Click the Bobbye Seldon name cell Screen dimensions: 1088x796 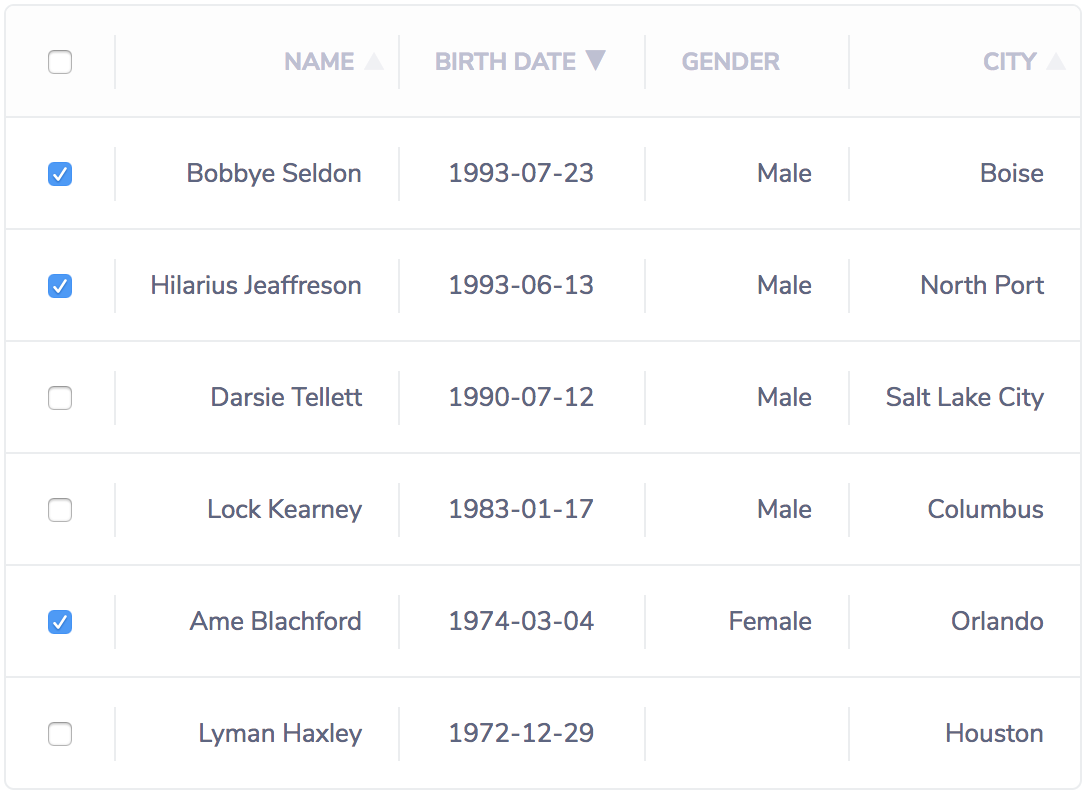[274, 174]
